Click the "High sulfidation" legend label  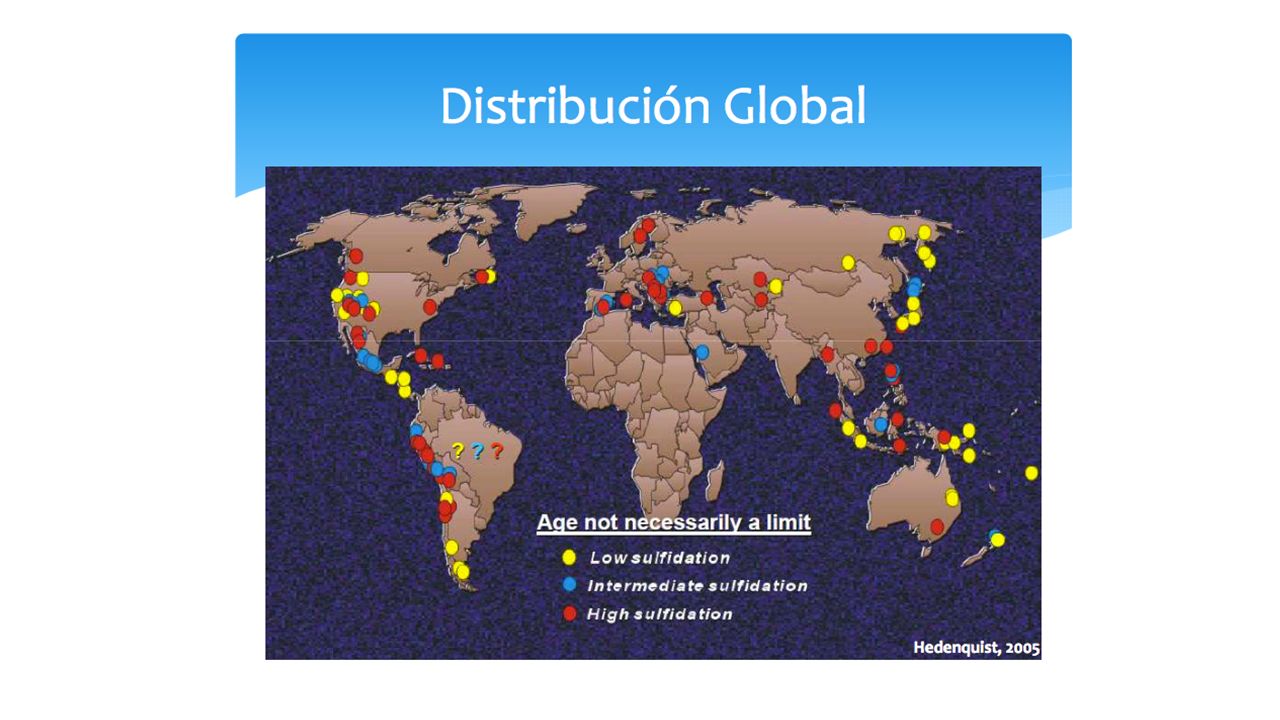[660, 614]
